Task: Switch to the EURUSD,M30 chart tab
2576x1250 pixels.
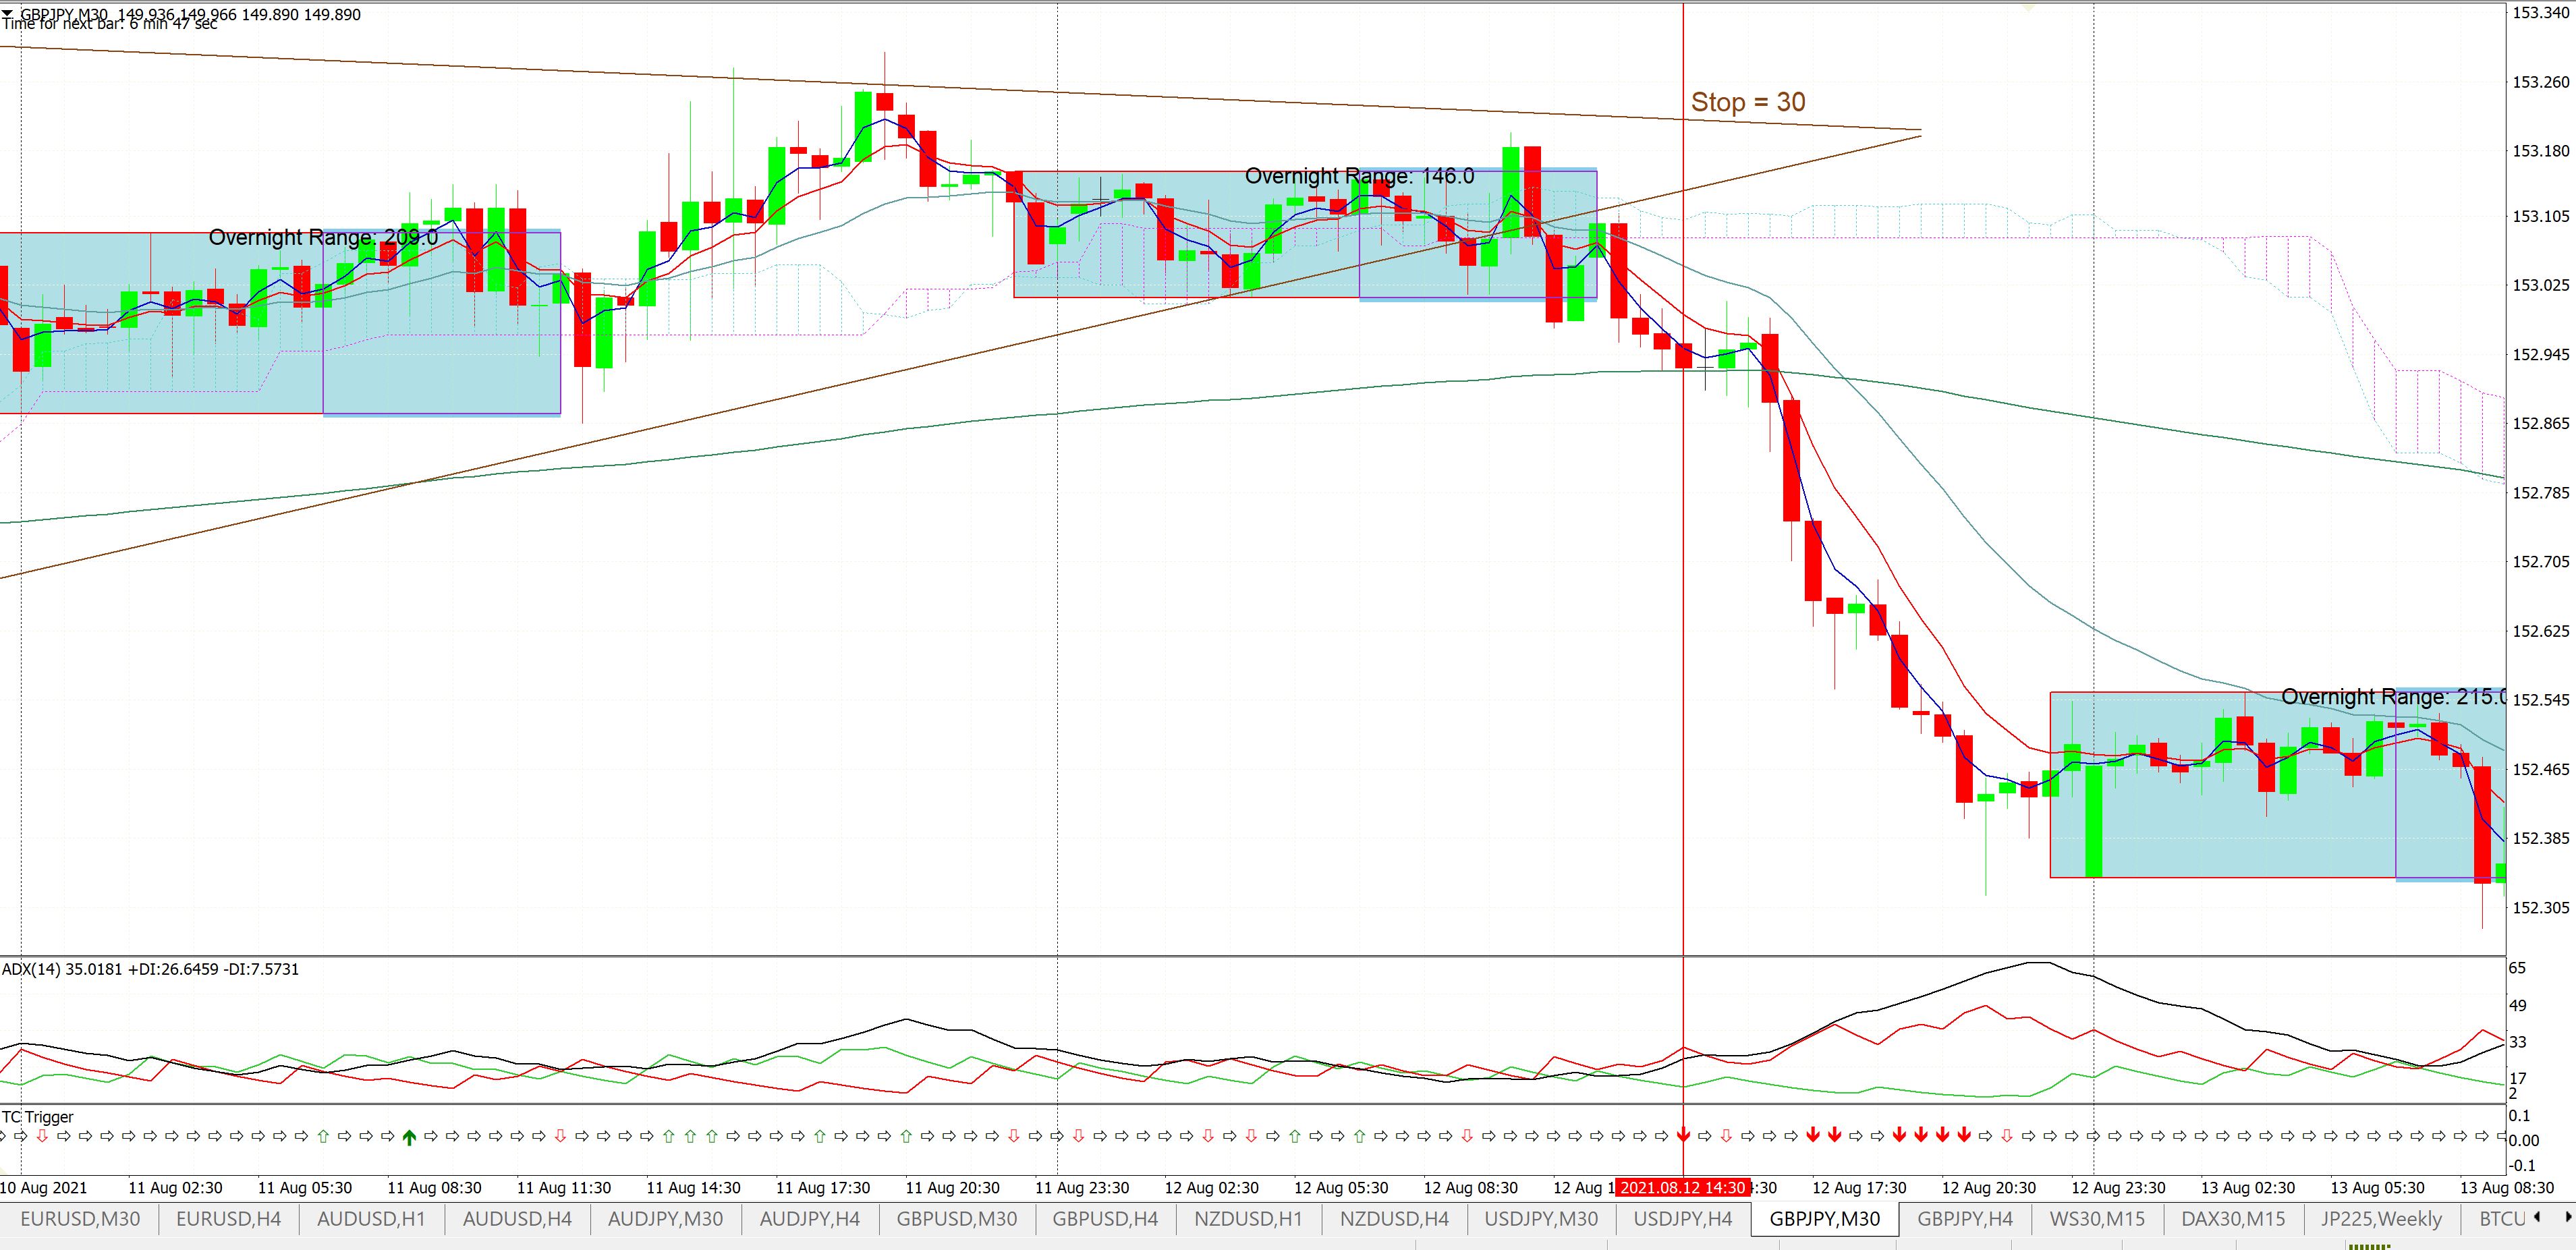Action: tap(80, 1219)
